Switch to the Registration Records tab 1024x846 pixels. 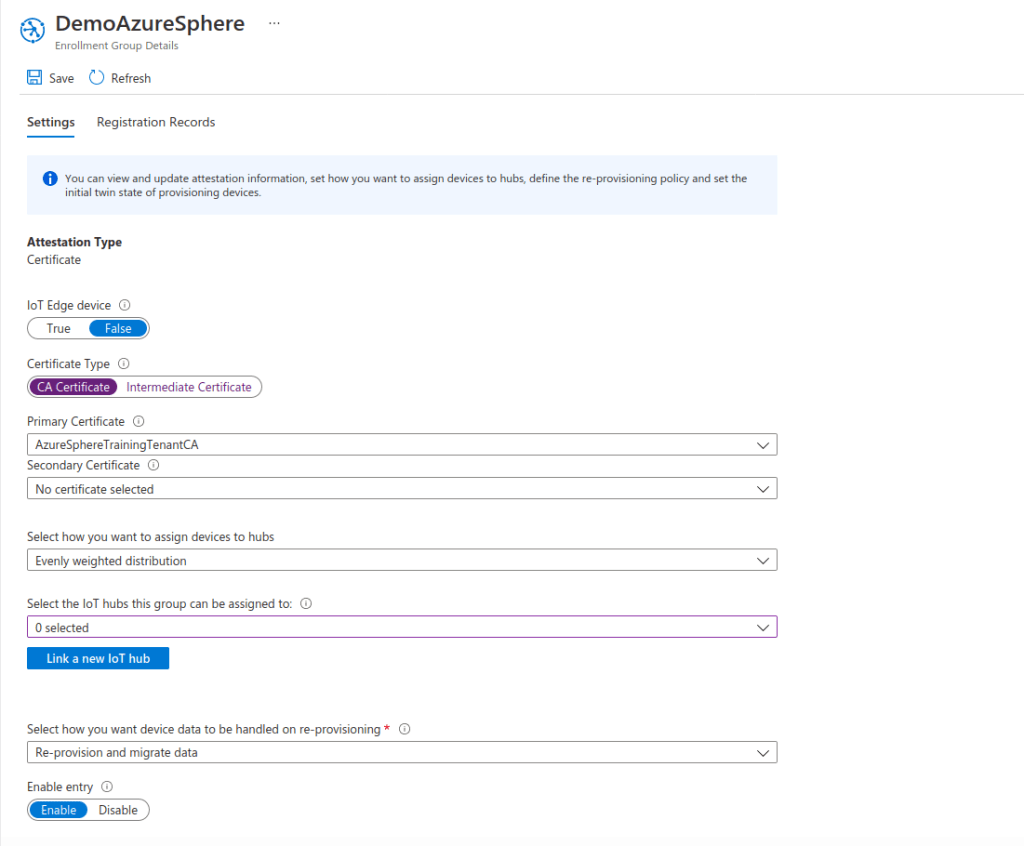pyautogui.click(x=156, y=122)
